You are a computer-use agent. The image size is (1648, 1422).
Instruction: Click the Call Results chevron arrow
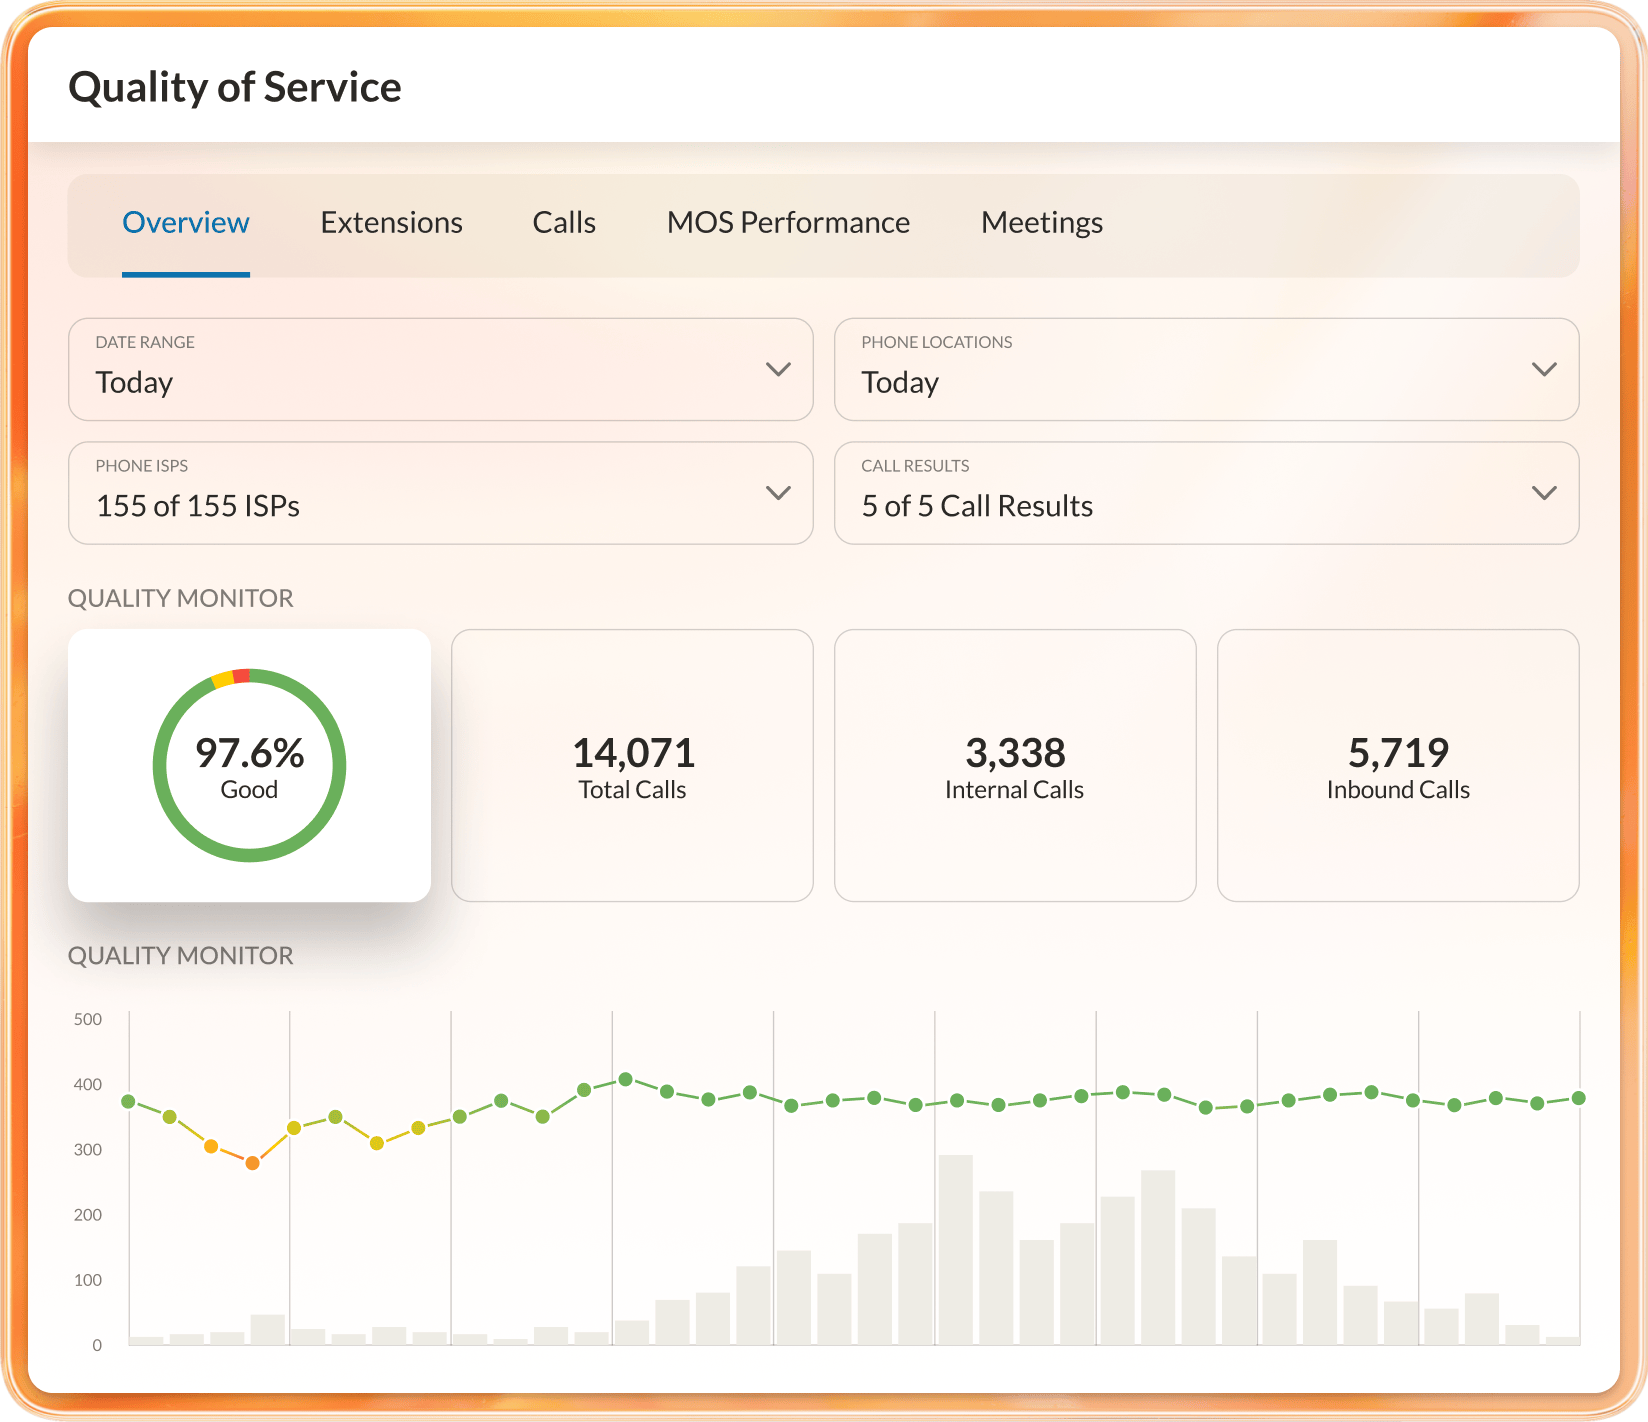click(x=1544, y=493)
